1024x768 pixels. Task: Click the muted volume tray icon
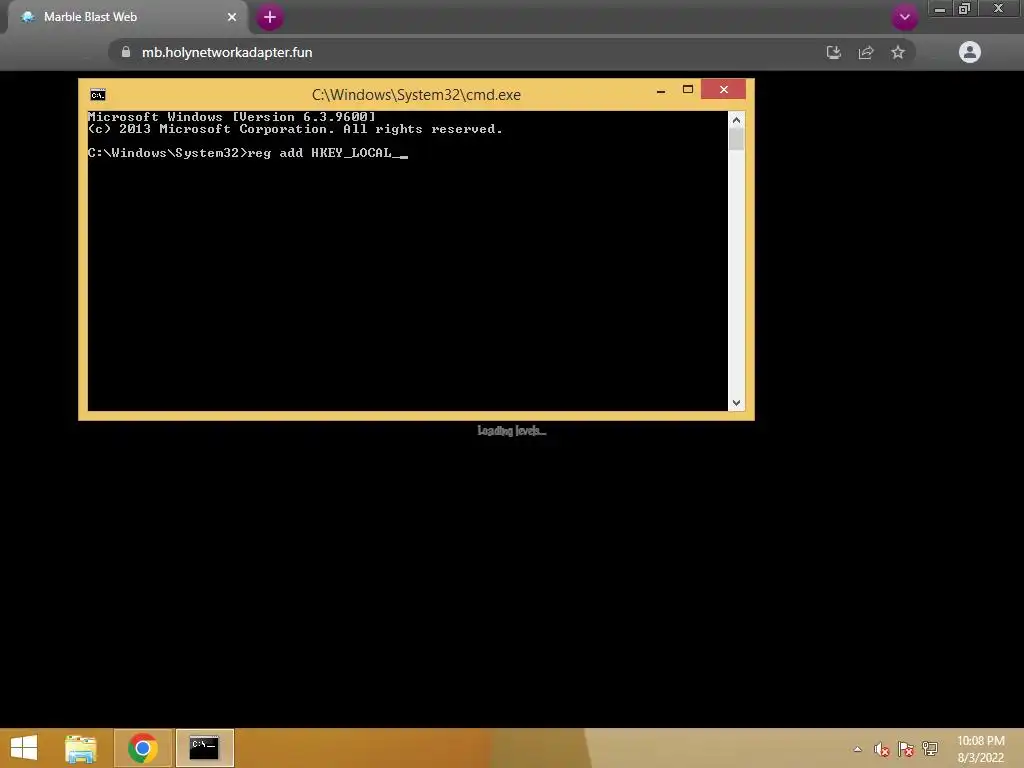(882, 749)
